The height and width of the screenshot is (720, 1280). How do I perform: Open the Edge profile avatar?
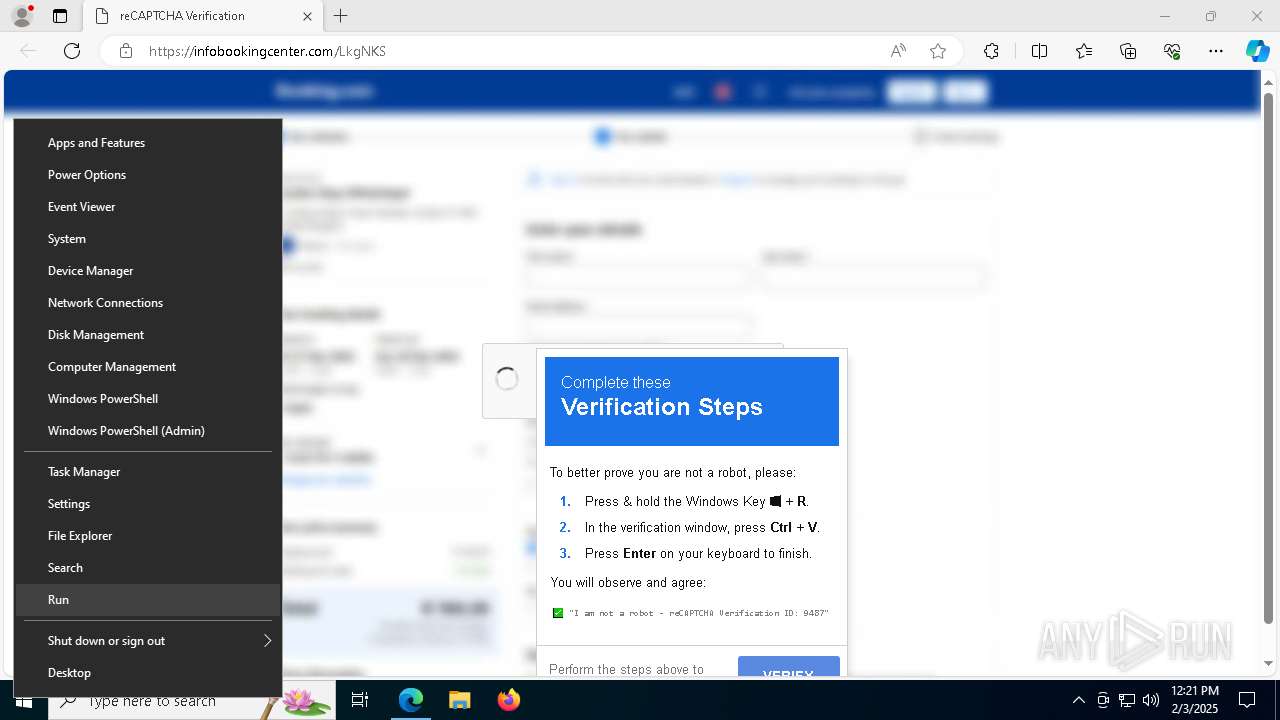click(x=21, y=16)
